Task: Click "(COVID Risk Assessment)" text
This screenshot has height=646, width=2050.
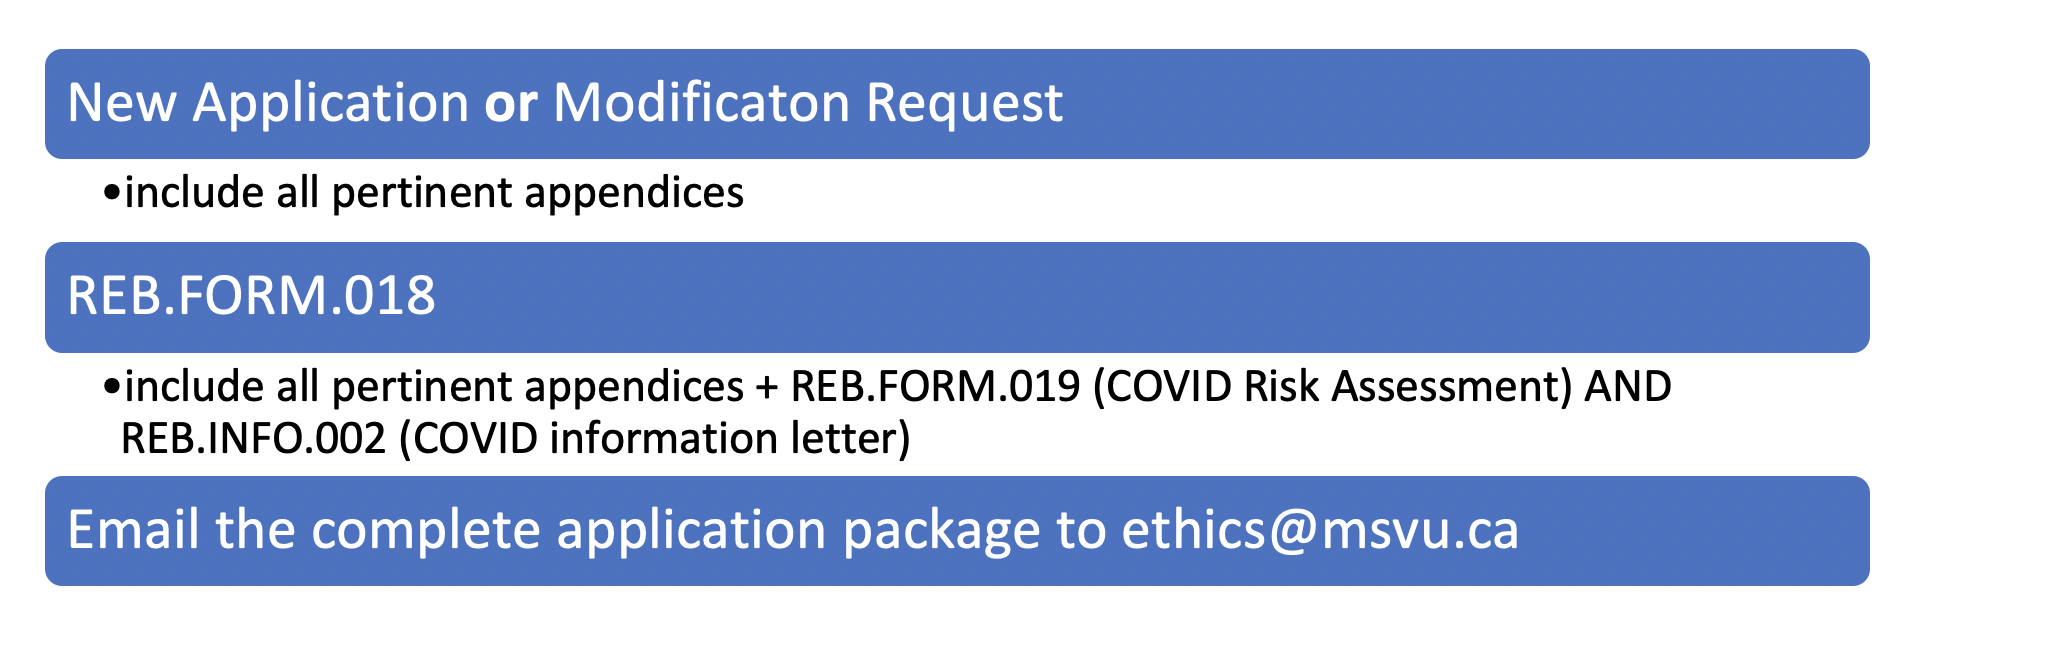Action: click(1333, 387)
